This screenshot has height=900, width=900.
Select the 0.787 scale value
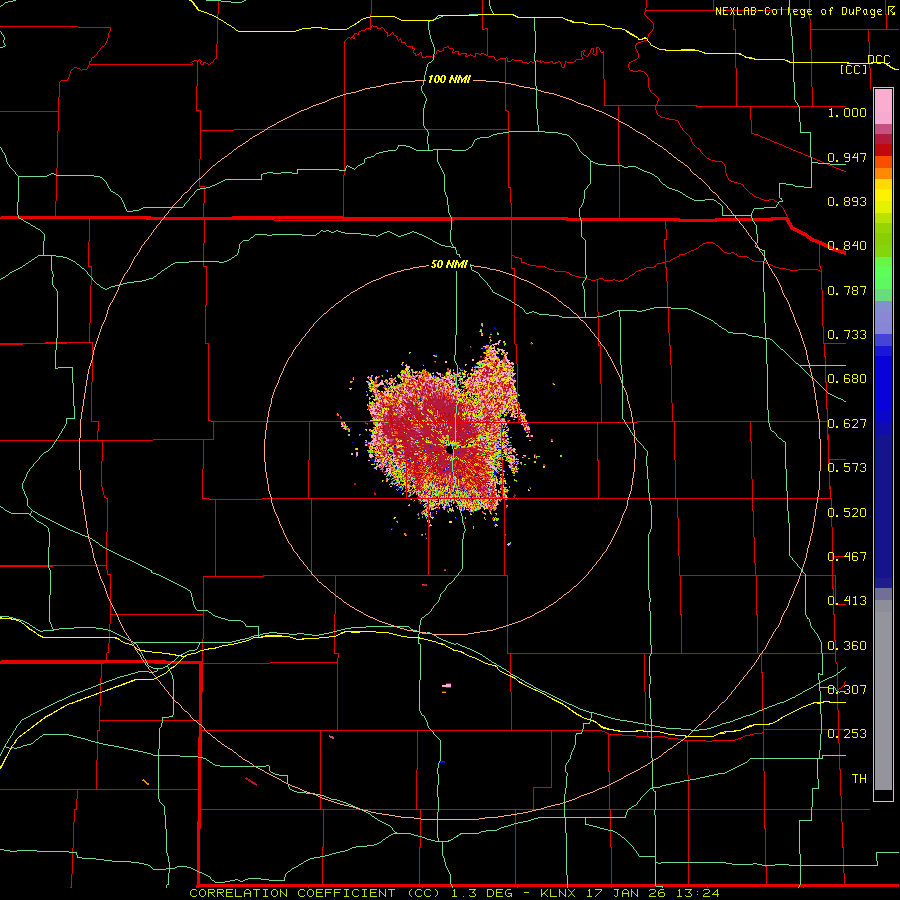click(847, 290)
